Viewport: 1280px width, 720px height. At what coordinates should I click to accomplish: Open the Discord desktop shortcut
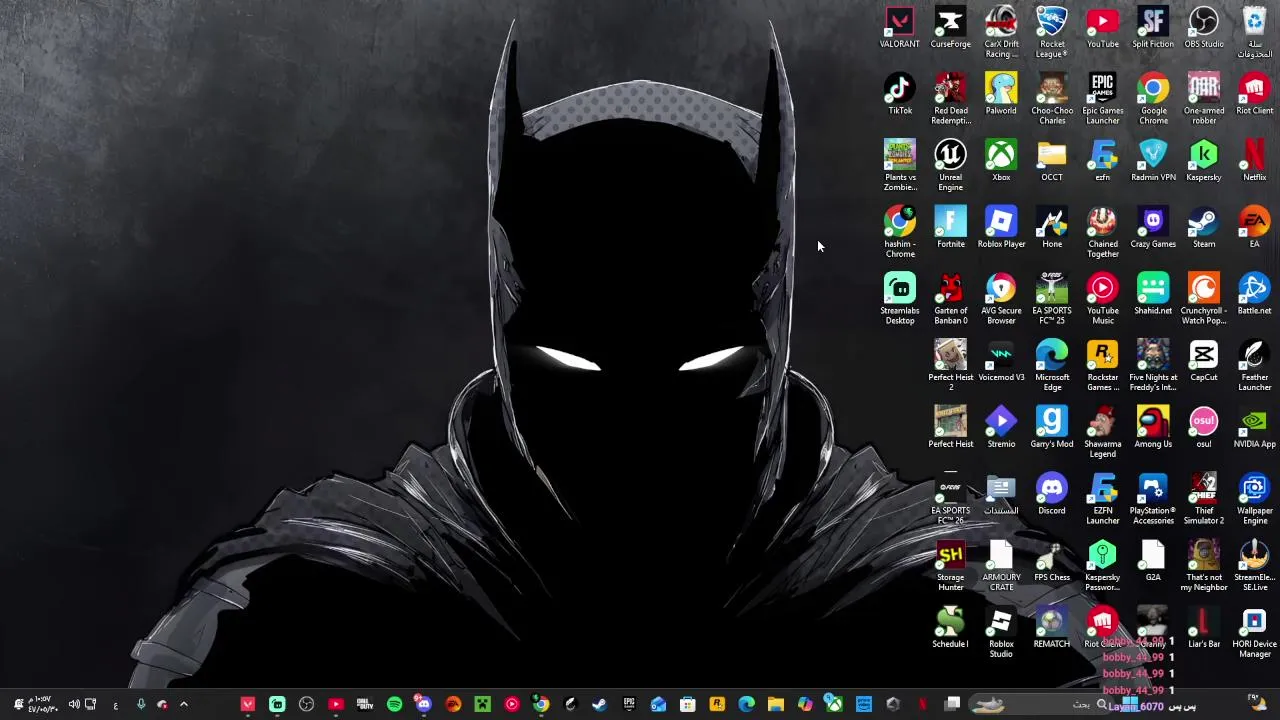[x=1052, y=495]
